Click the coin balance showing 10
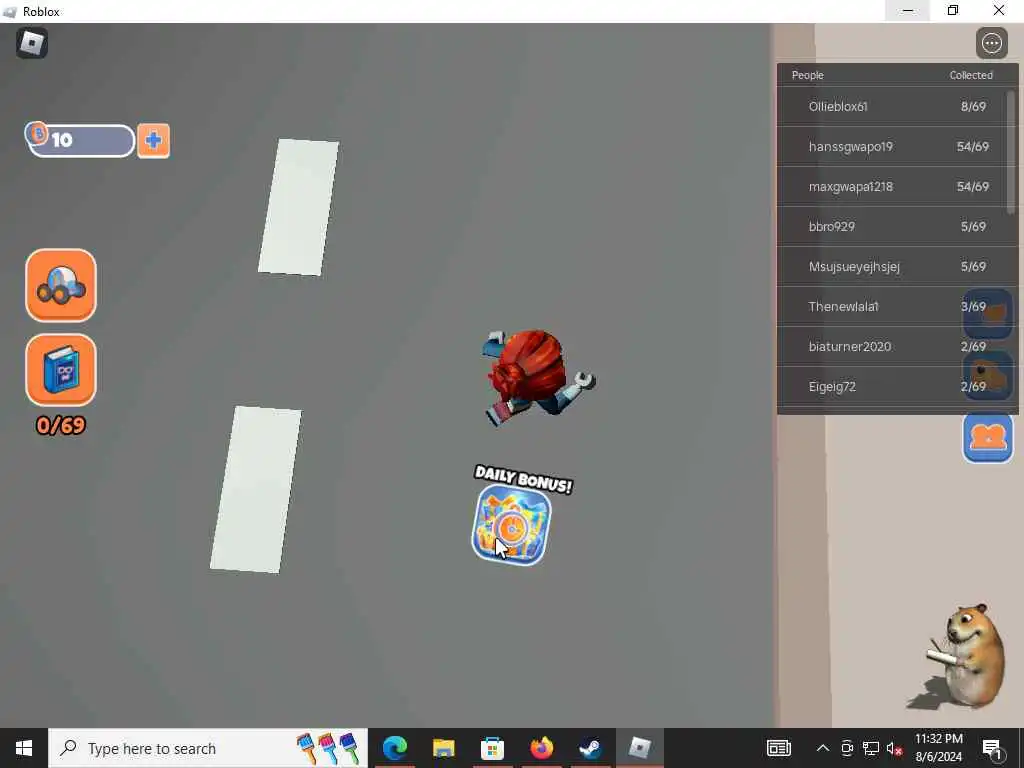 point(80,140)
